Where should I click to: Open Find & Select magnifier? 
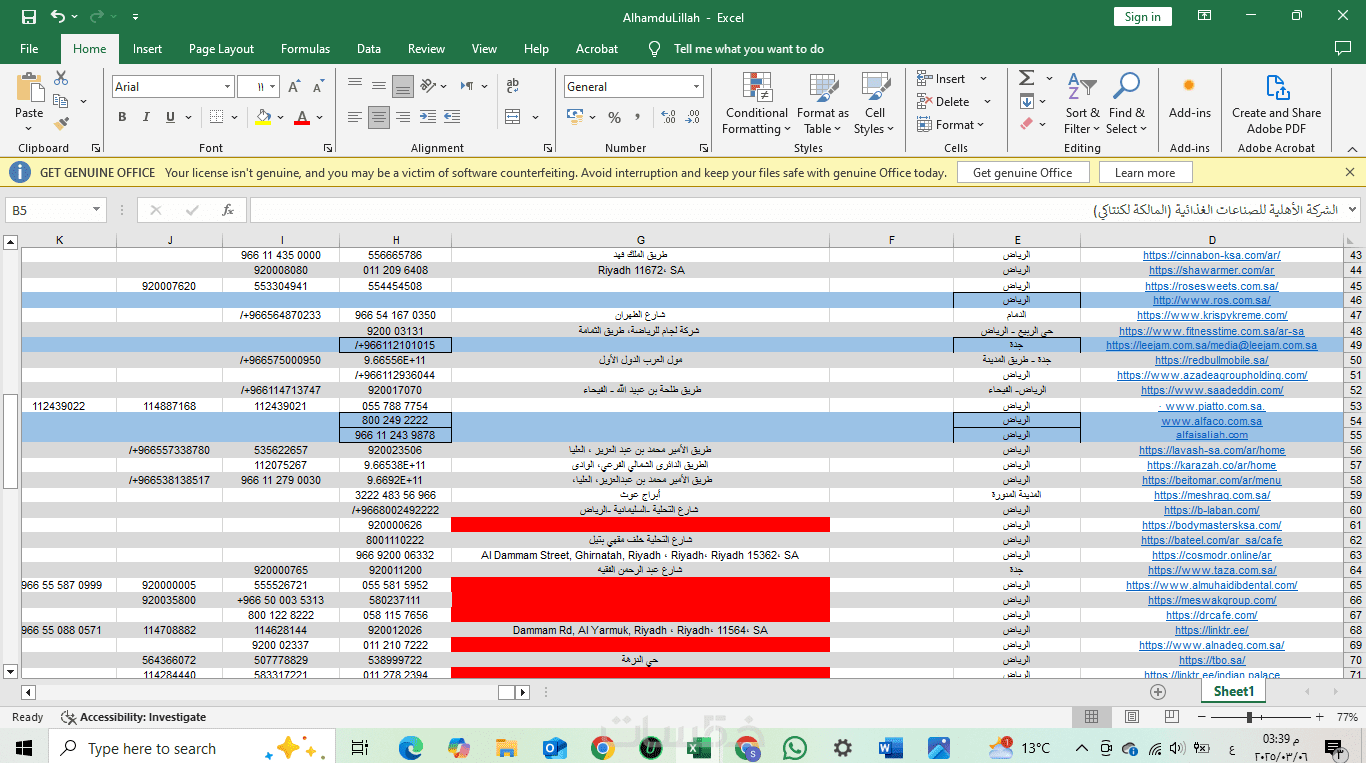coord(1126,103)
